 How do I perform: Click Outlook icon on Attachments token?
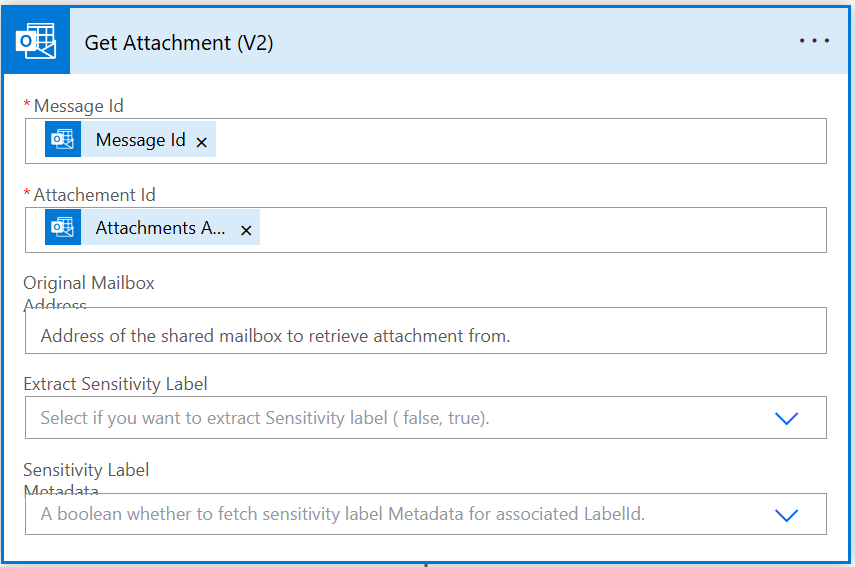[x=63, y=228]
